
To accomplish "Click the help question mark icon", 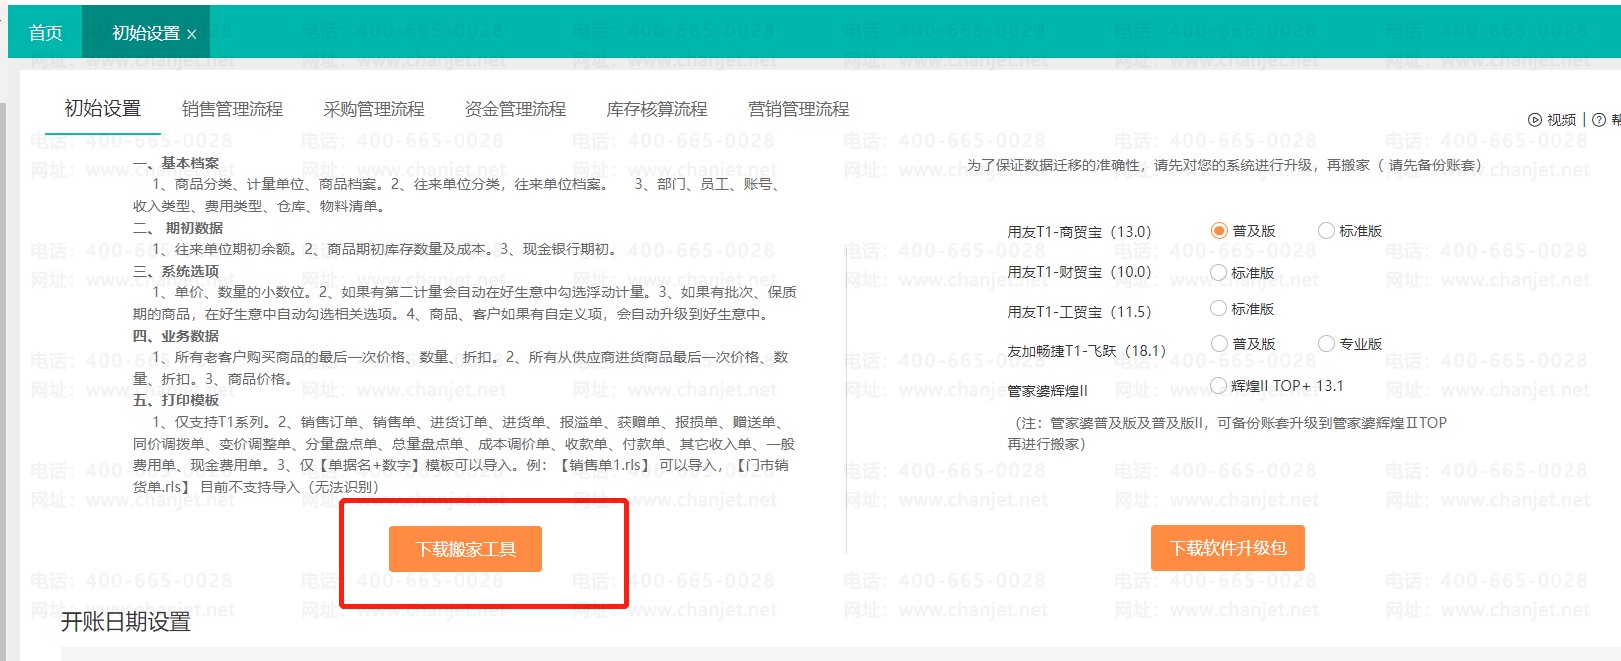I will coord(1599,120).
